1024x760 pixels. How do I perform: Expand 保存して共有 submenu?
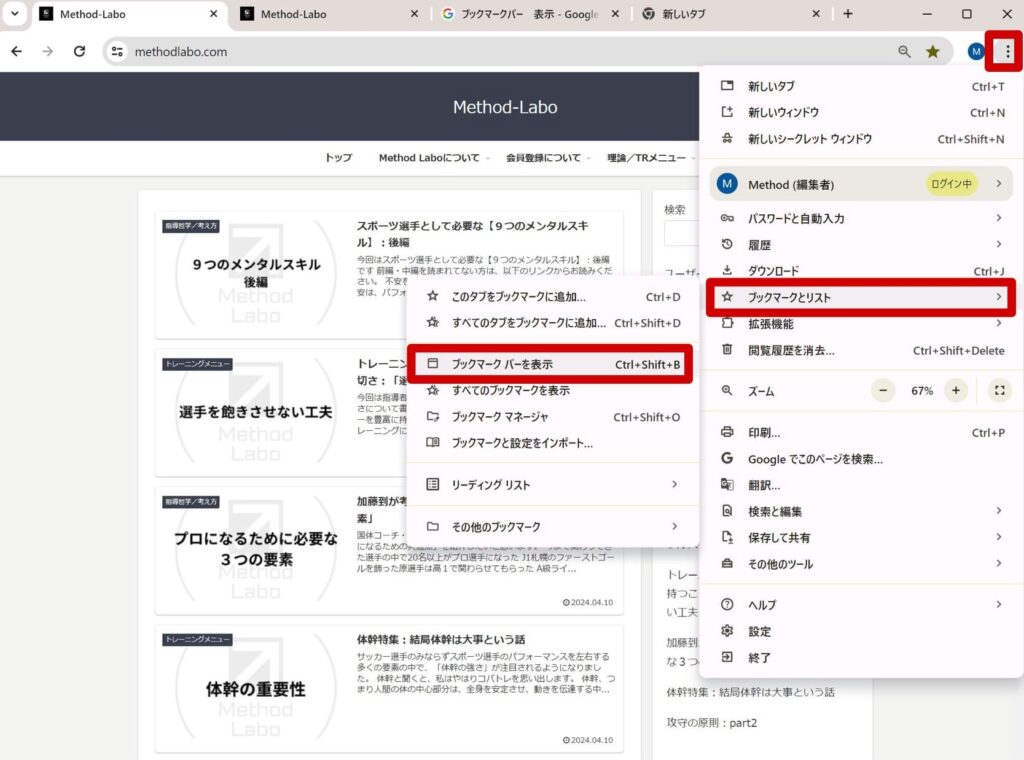[861, 537]
